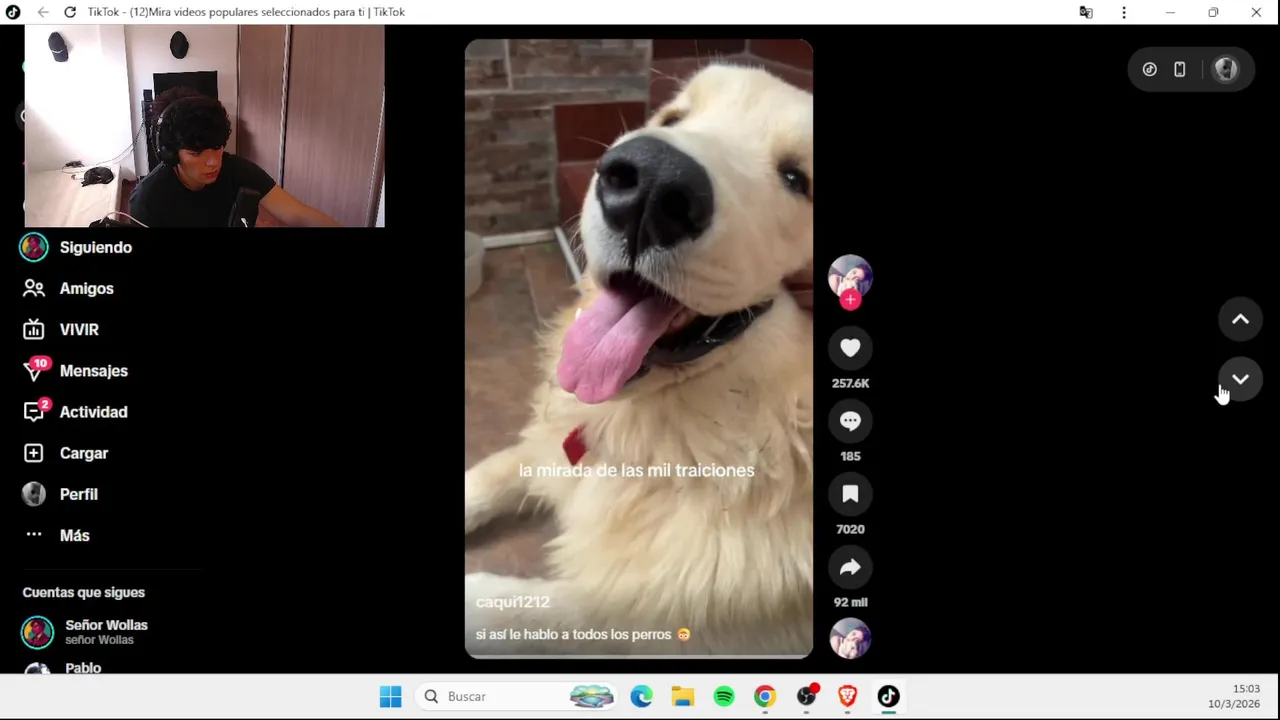The image size is (1280, 720).
Task: Open Spotify from the taskbar
Action: (724, 696)
